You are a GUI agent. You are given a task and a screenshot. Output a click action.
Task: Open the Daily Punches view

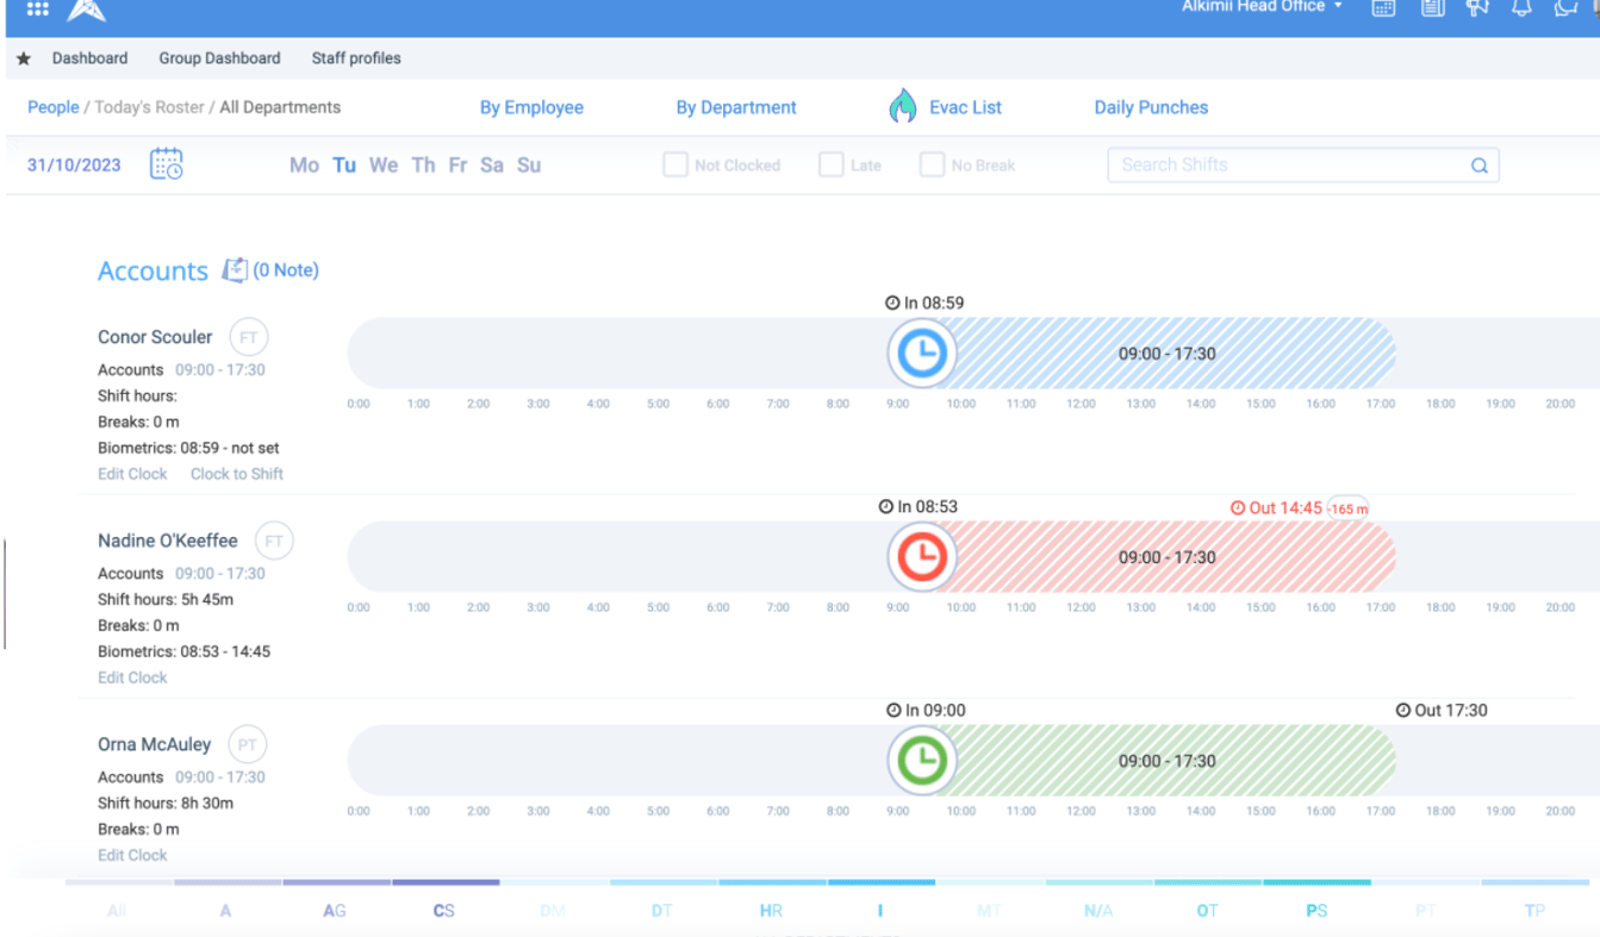1151,107
